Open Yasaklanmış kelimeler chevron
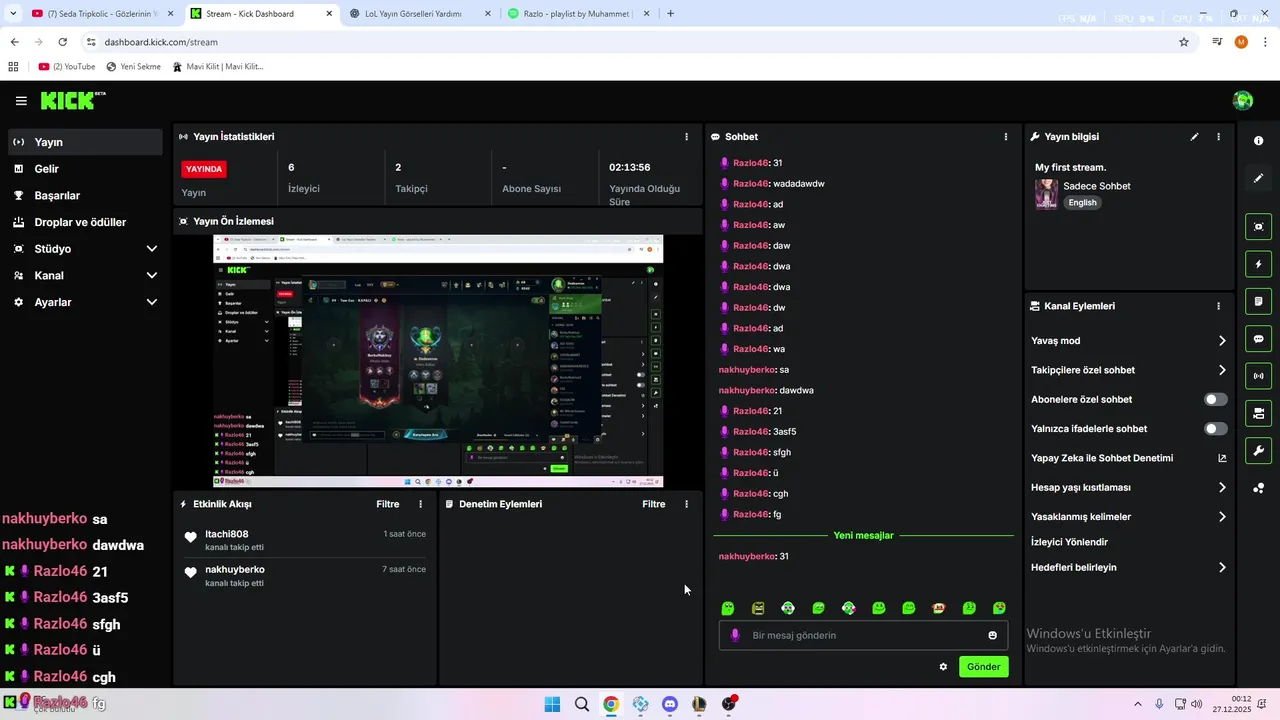Screen dimensions: 1280x720 (1222, 517)
